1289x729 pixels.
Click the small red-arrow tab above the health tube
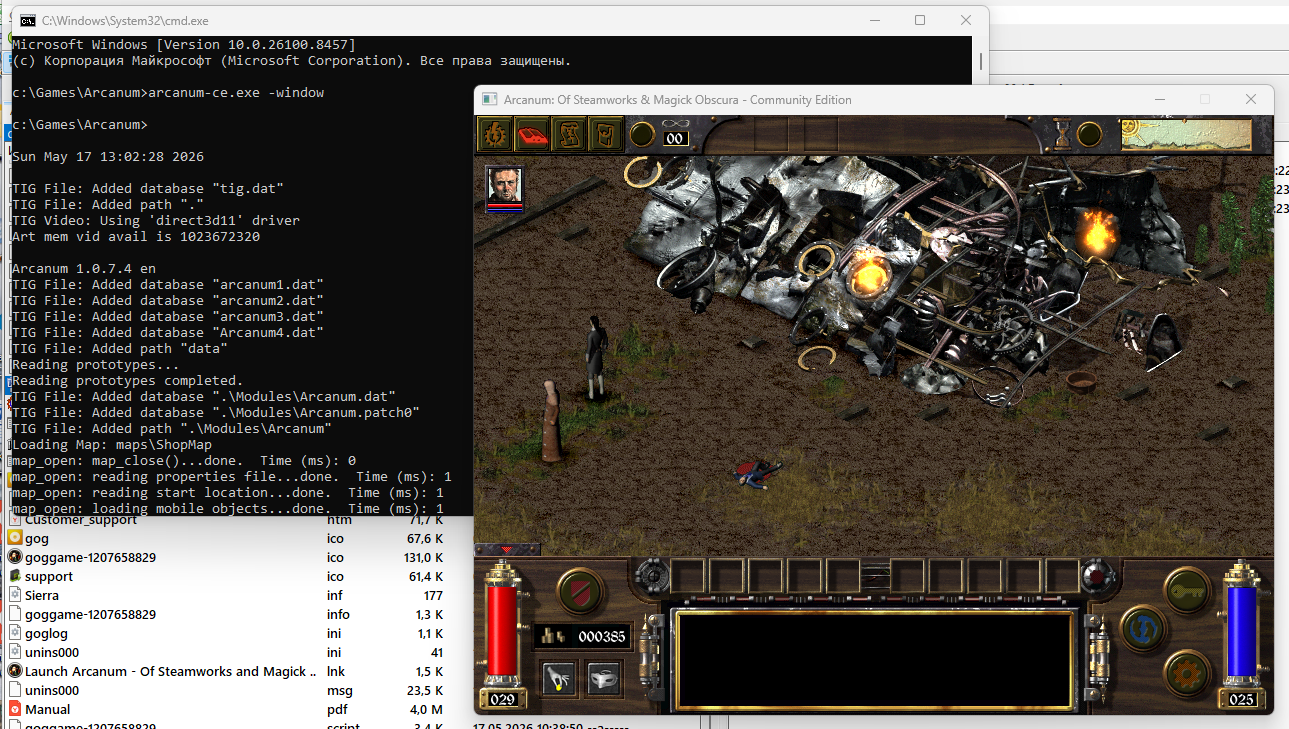tap(506, 549)
